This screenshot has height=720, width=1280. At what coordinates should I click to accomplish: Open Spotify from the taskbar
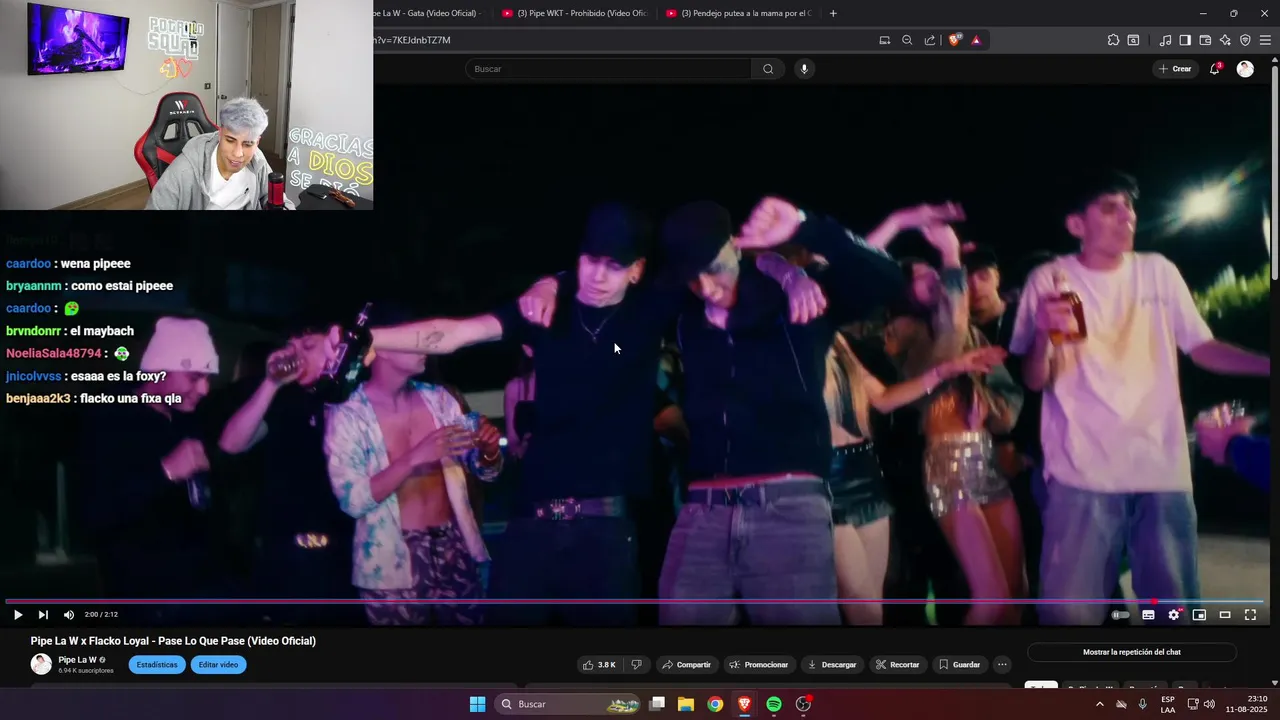(x=774, y=704)
